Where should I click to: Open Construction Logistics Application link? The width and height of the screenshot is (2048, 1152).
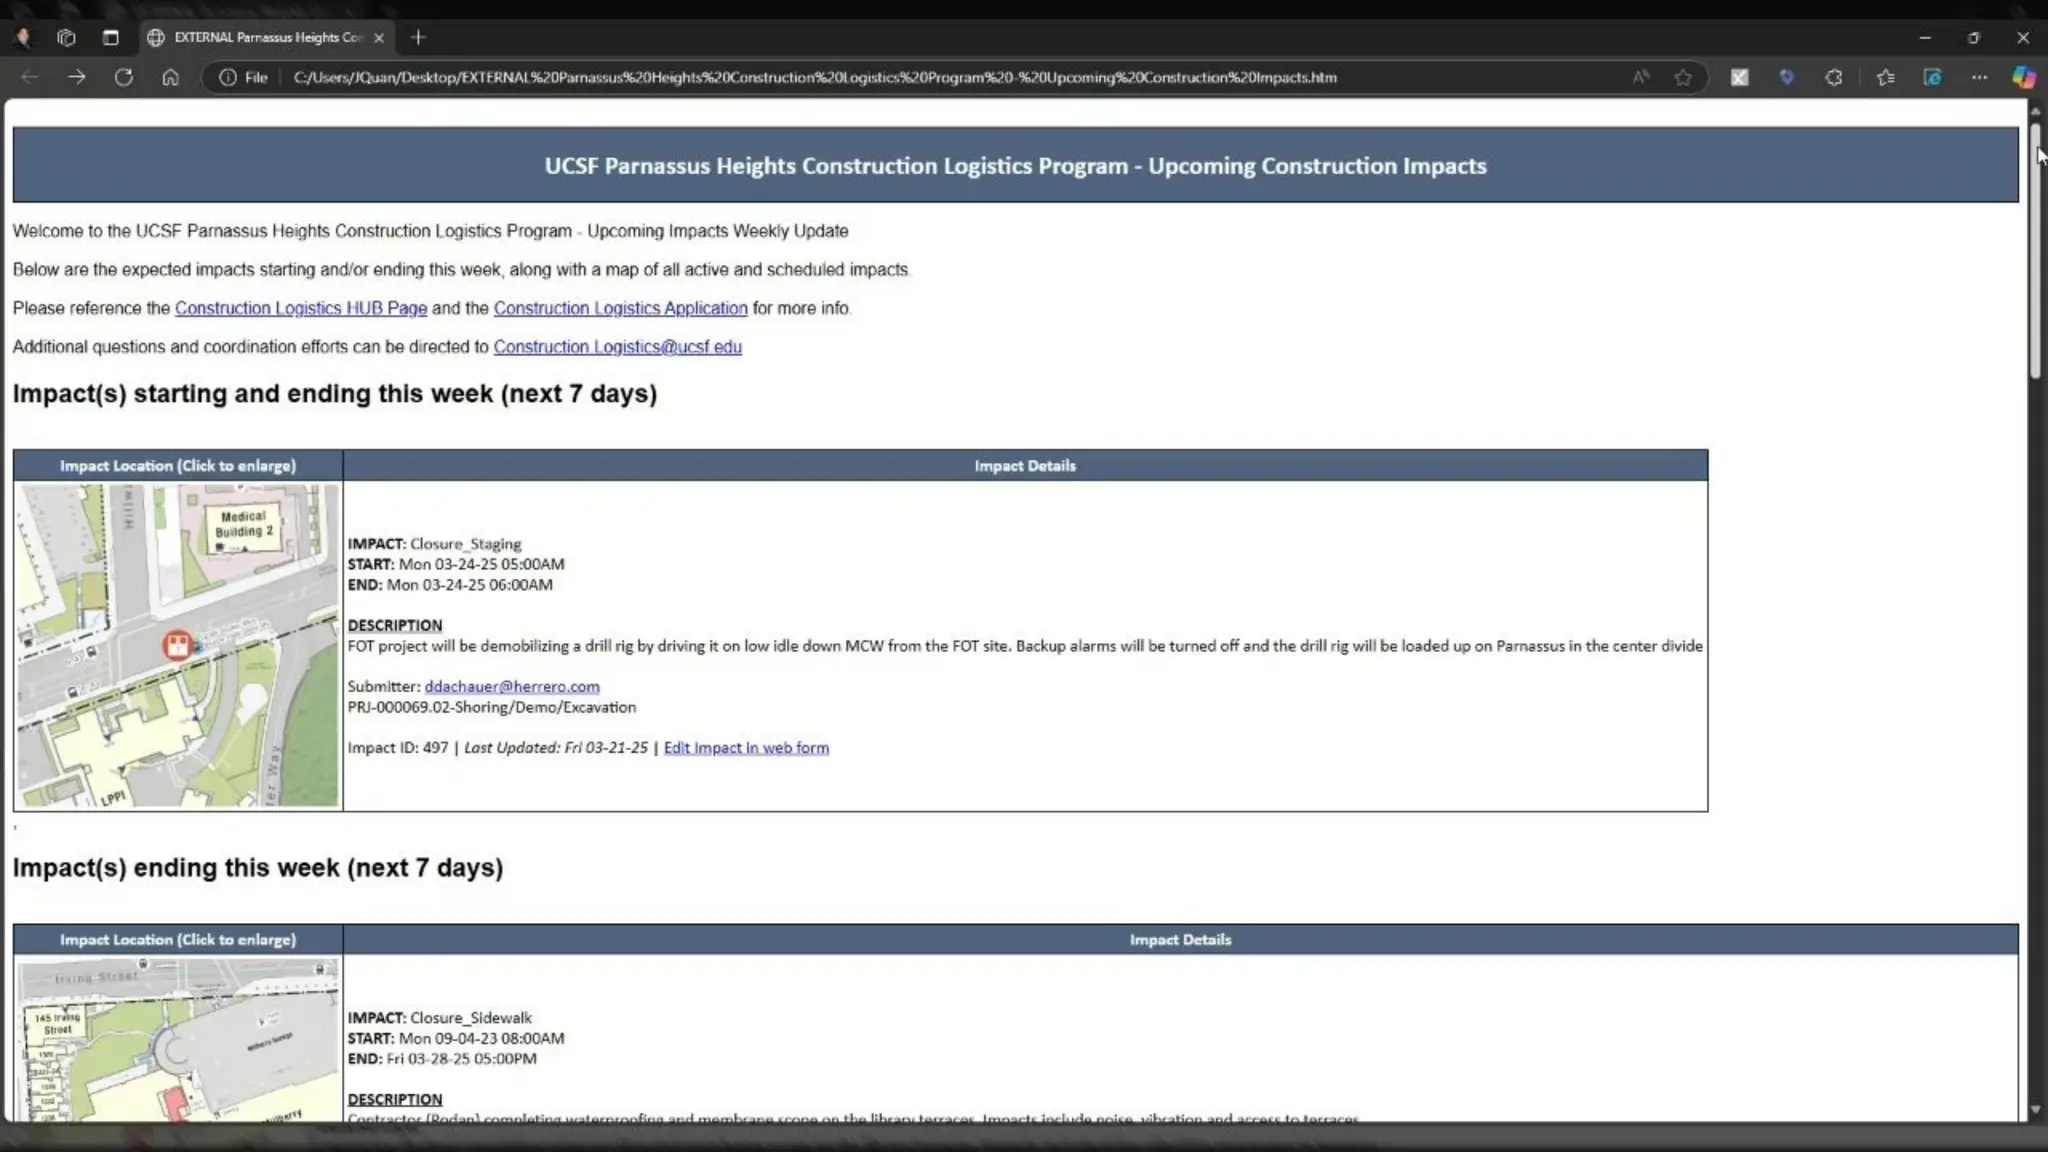[620, 308]
